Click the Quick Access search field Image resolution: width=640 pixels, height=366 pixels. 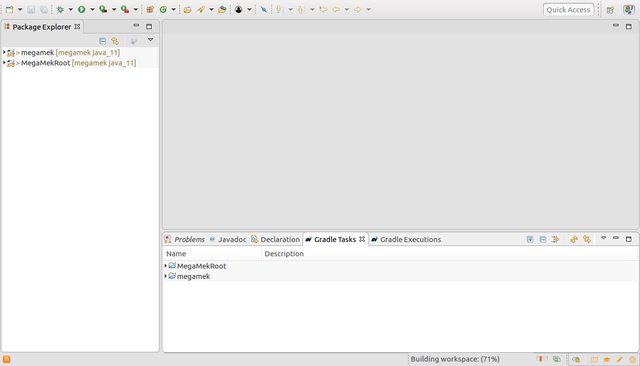[x=568, y=10]
